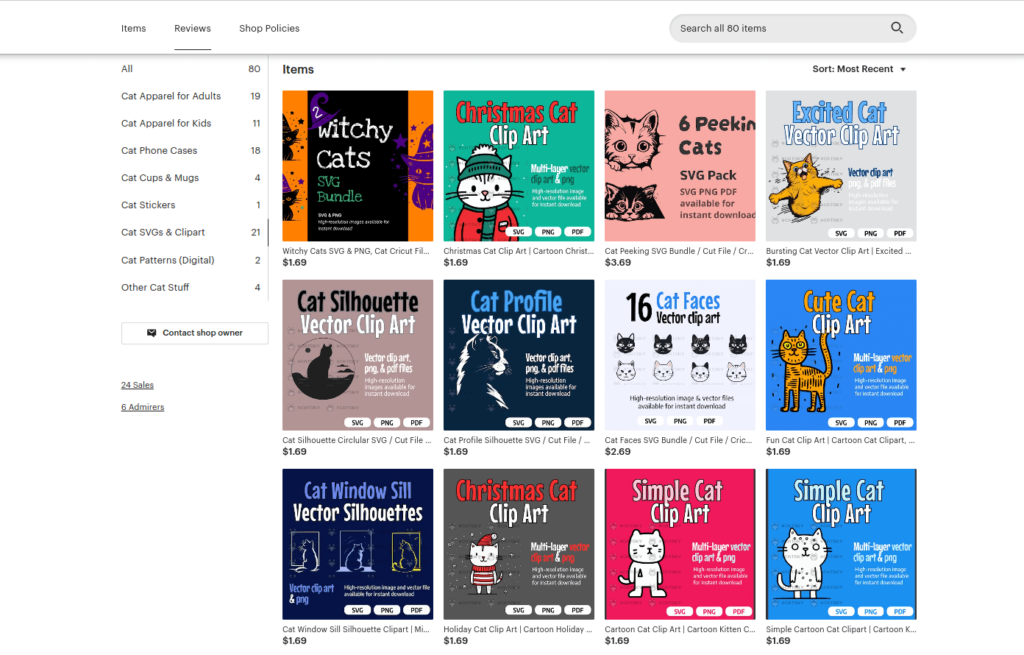Select the Items tab
The width and height of the screenshot is (1024, 655).
[133, 28]
